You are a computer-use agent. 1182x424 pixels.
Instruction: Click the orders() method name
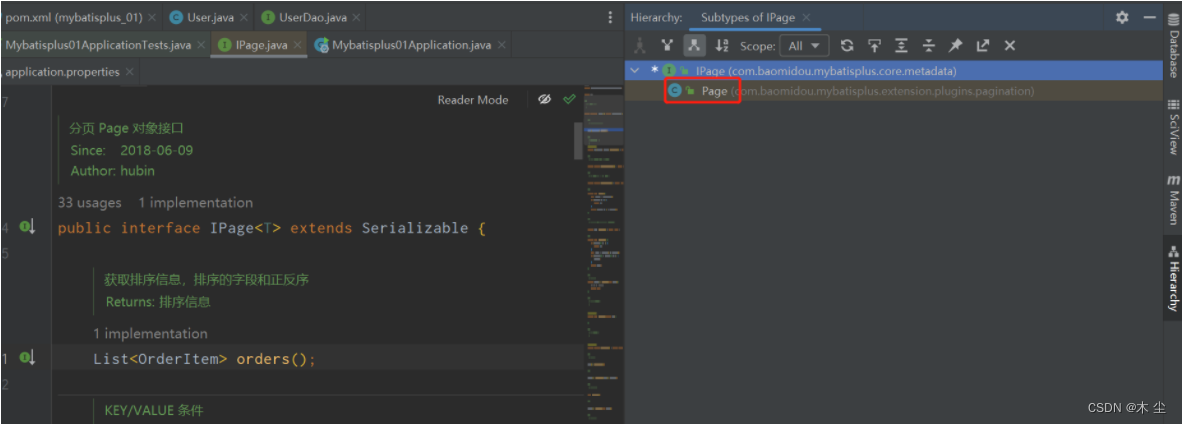[x=263, y=359]
